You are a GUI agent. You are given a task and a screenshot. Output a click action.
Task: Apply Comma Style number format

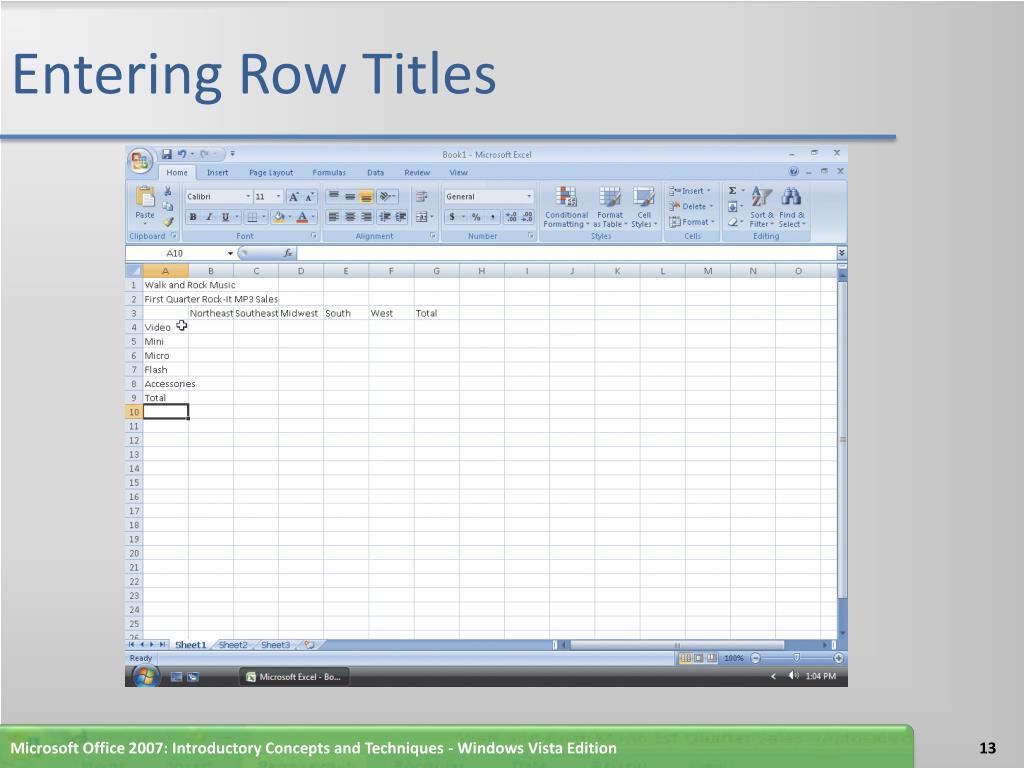pyautogui.click(x=492, y=217)
